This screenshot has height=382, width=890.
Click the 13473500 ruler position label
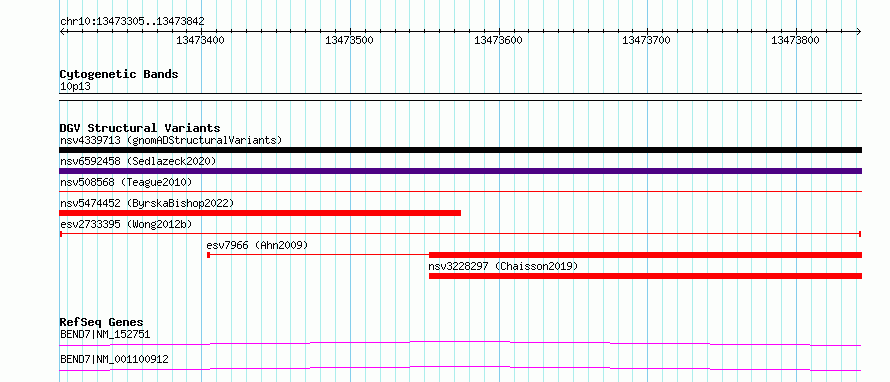click(x=350, y=40)
